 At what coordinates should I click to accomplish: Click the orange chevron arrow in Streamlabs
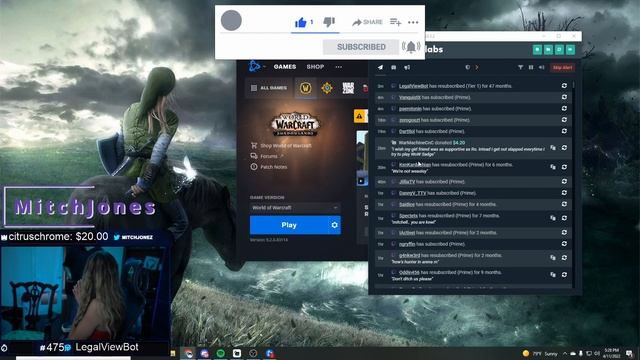pyautogui.click(x=476, y=67)
